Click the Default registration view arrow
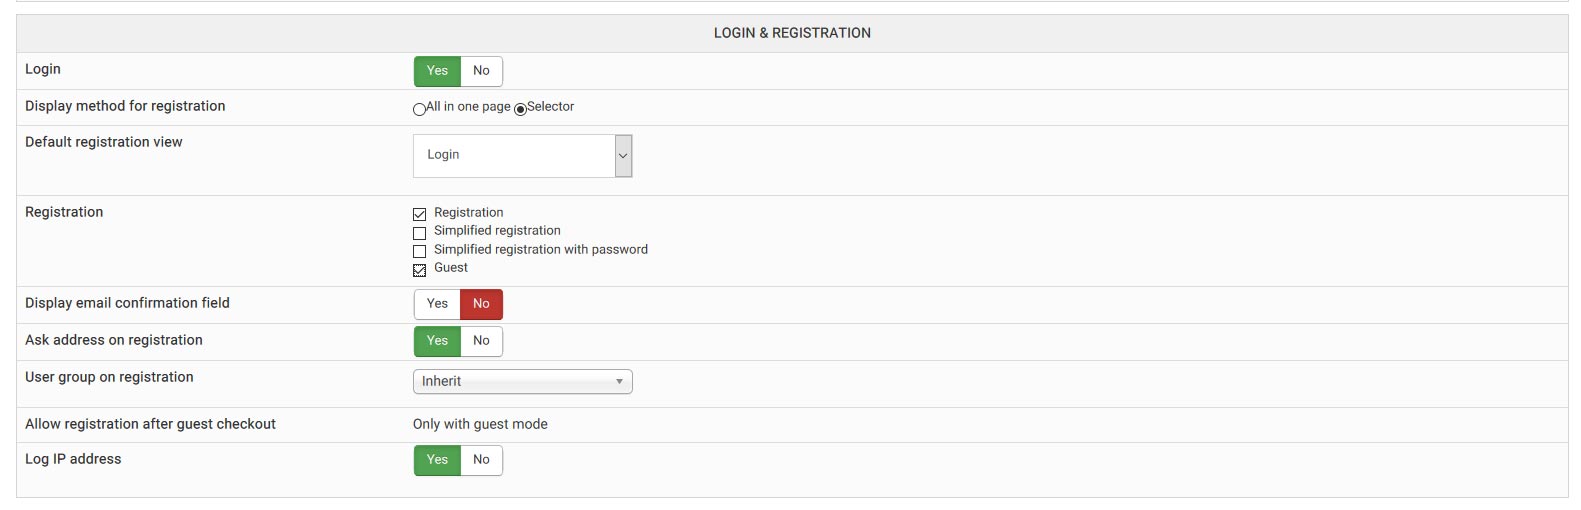 (623, 156)
